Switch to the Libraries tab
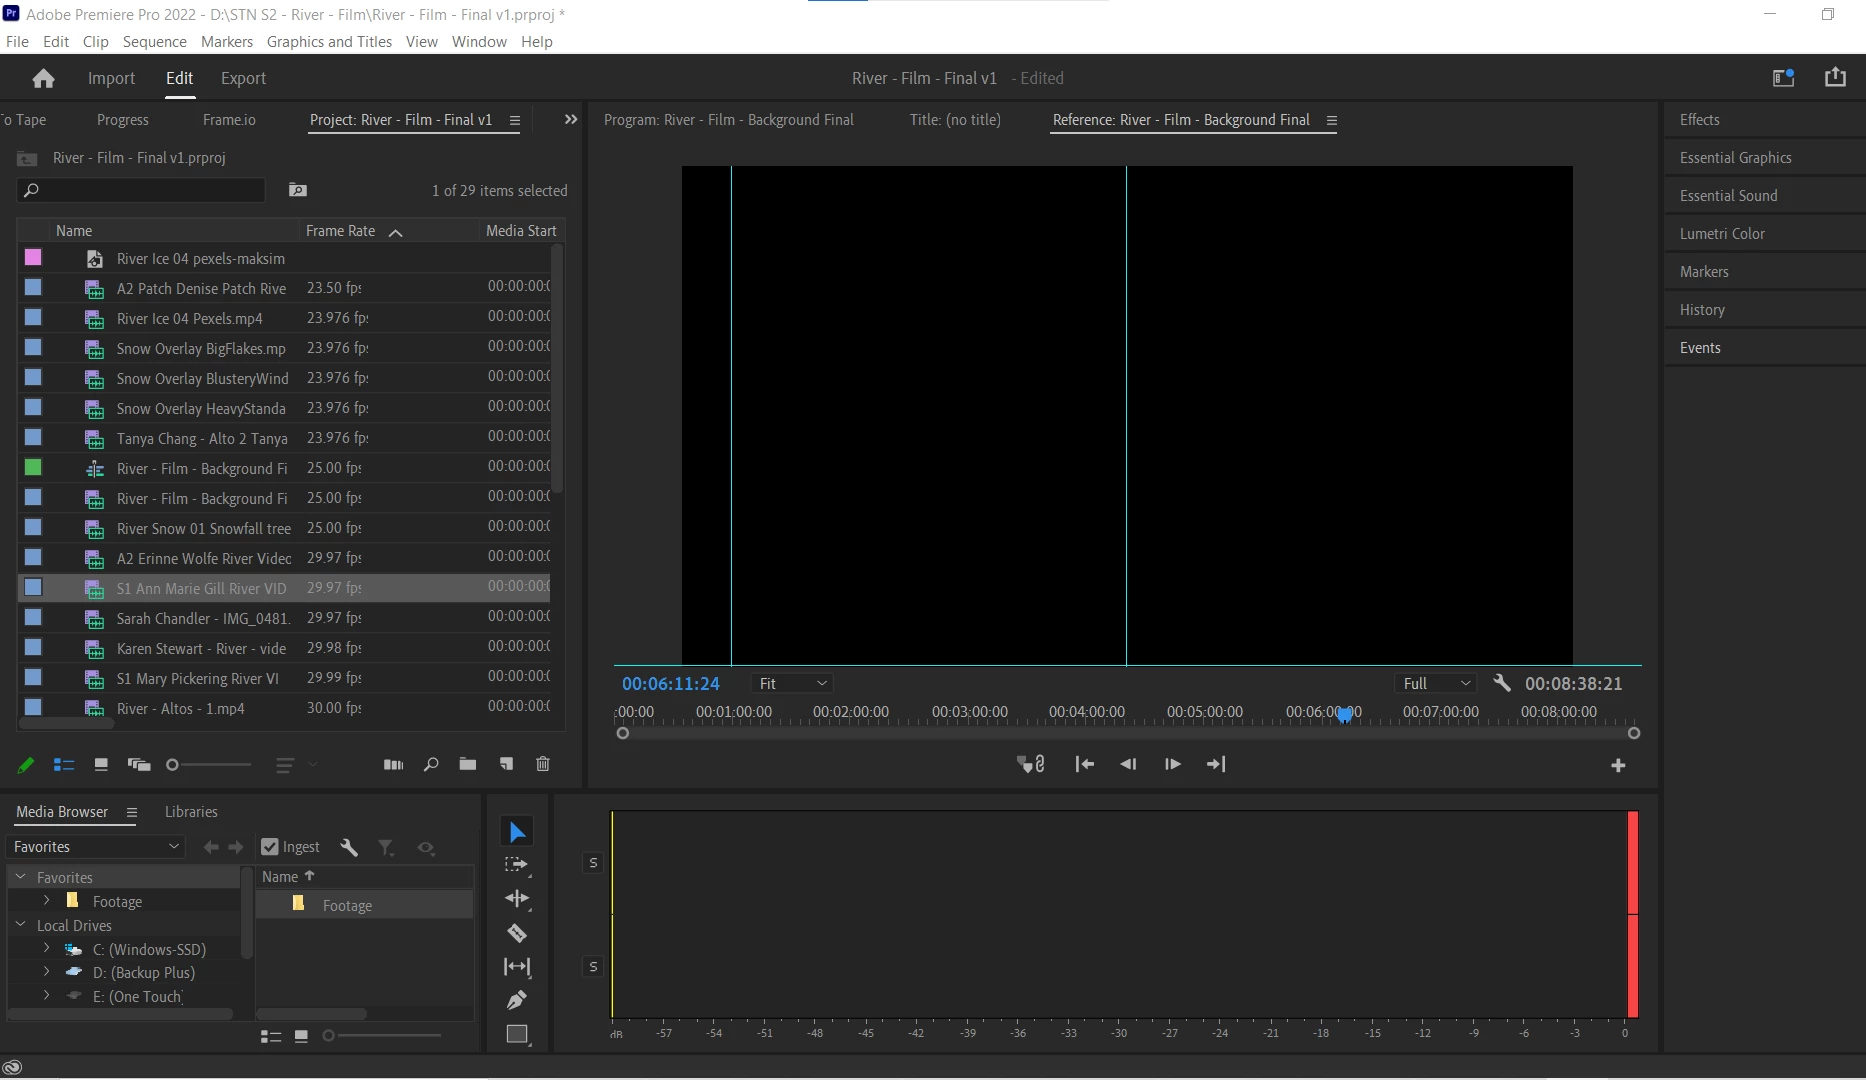Screen dimensions: 1866x1080 [191, 812]
